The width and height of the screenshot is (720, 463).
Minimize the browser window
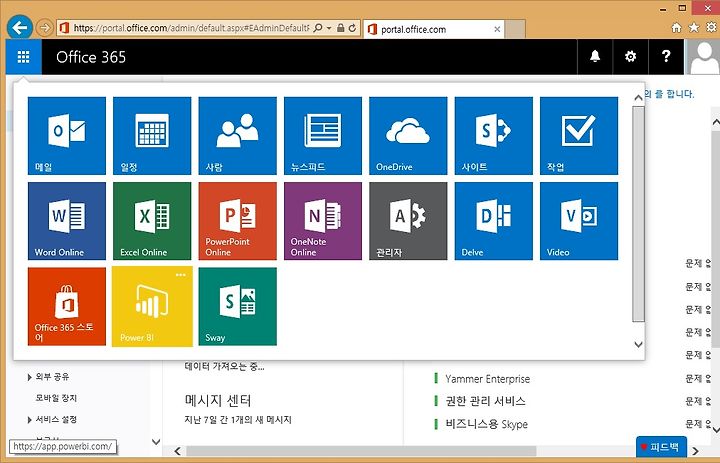tap(663, 9)
